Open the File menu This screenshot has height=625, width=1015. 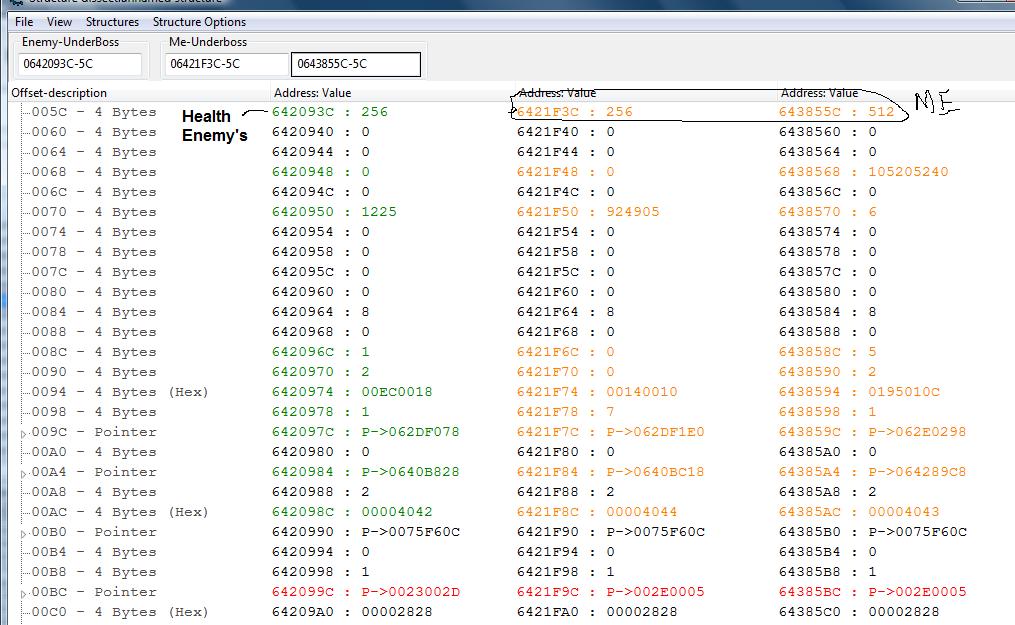(x=24, y=21)
